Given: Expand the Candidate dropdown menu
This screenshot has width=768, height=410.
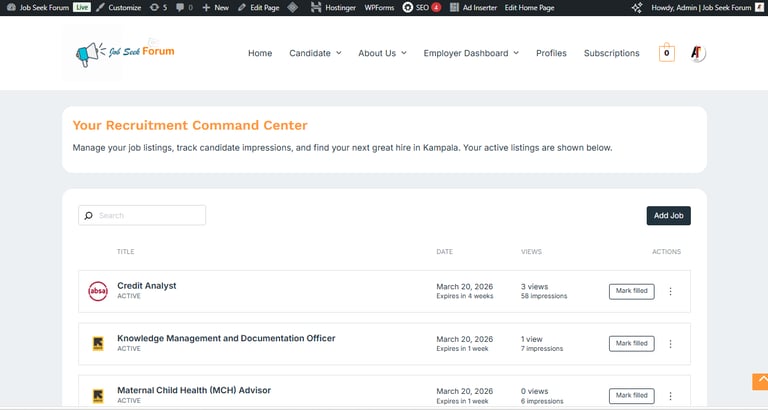Looking at the screenshot, I should [315, 53].
